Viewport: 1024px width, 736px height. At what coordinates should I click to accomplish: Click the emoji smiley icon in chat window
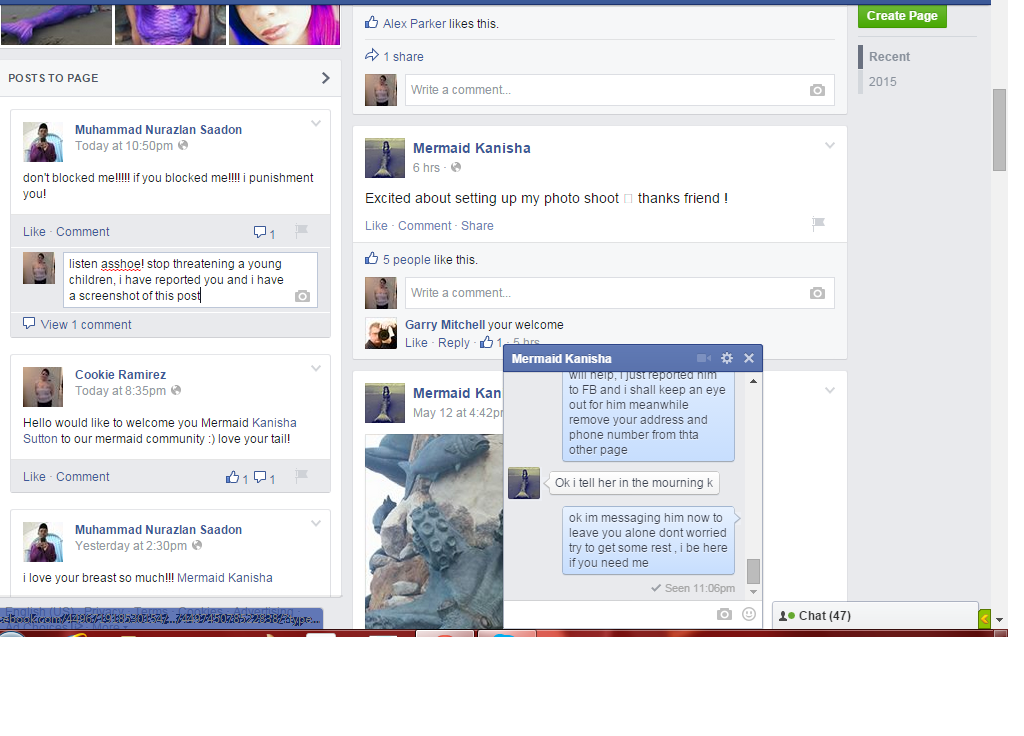[x=749, y=614]
